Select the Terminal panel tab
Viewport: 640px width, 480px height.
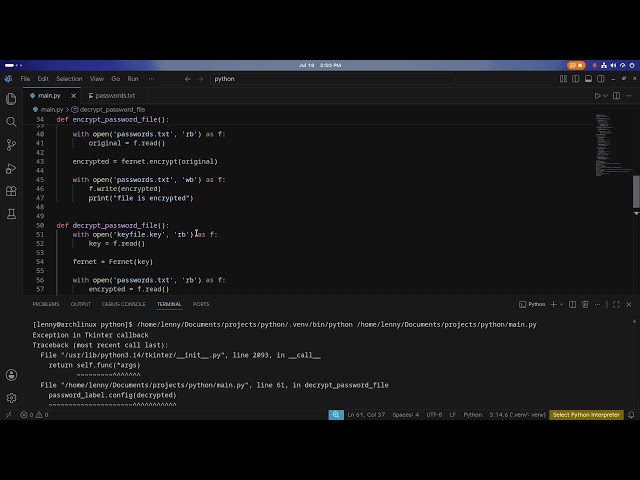[x=169, y=304]
